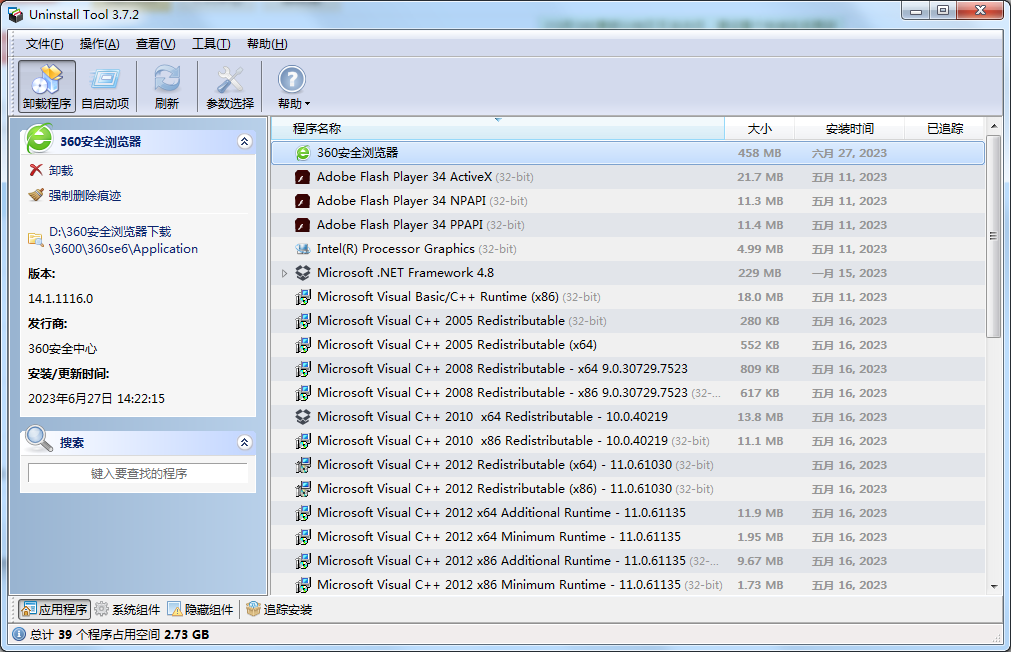
Task: Sort by 已追踪 column header
Action: click(945, 128)
